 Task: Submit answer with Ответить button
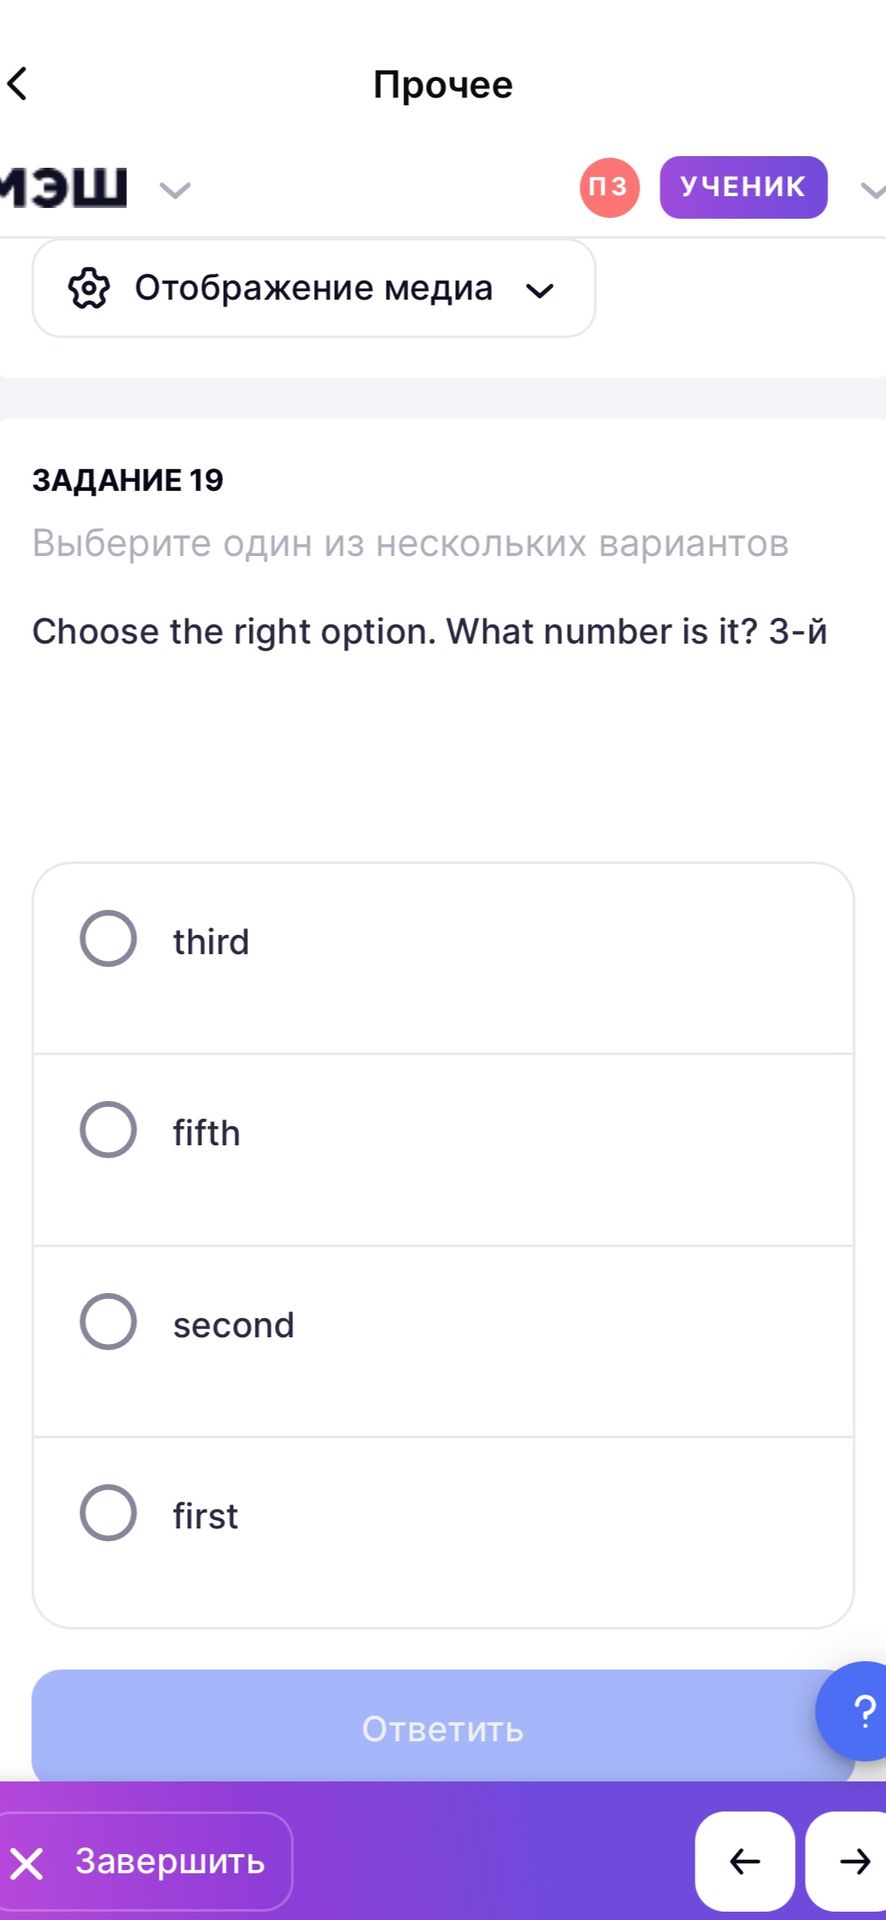(443, 1727)
